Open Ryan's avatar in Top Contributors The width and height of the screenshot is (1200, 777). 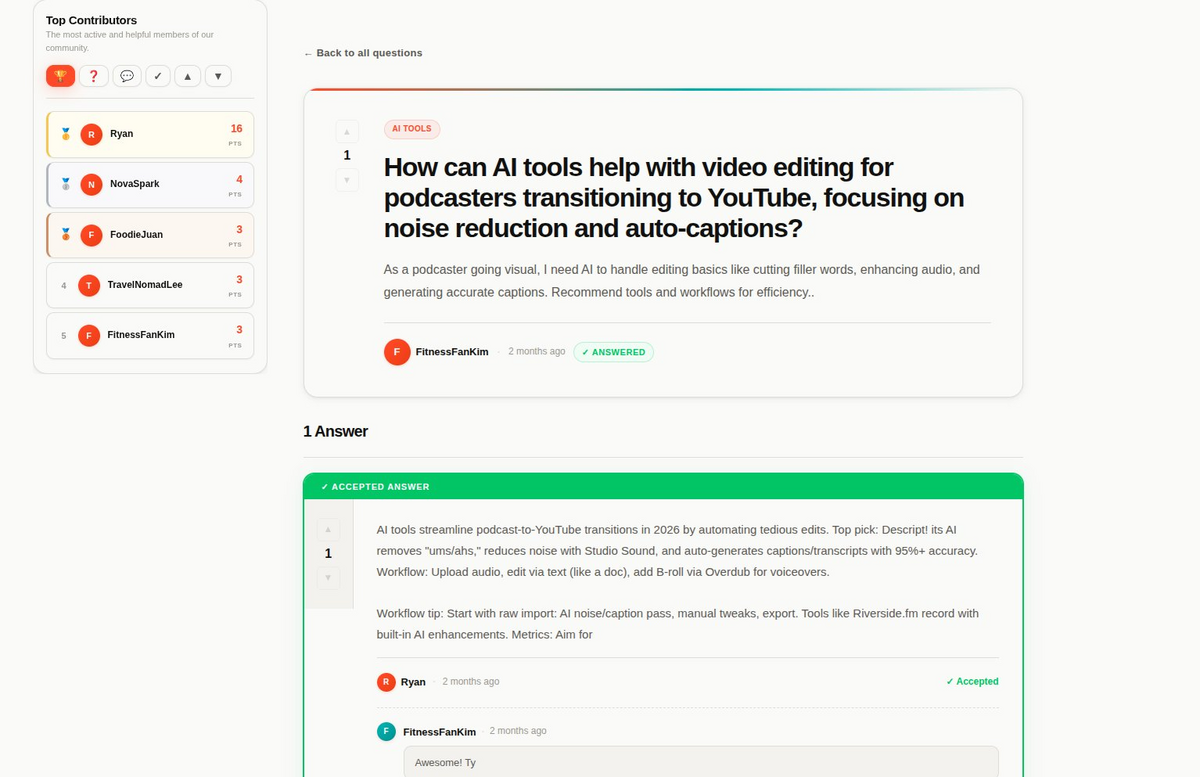pos(92,134)
